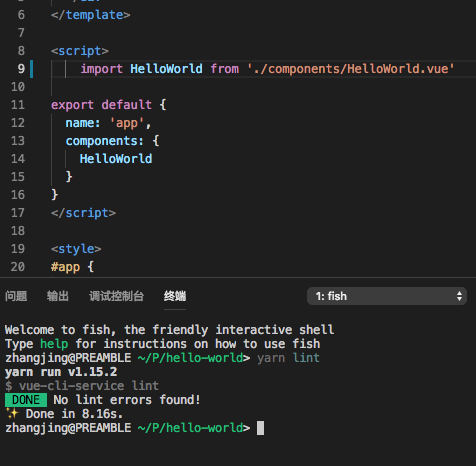476x466 pixels.
Task: Click the style tag on line 19
Action: pyautogui.click(x=76, y=249)
